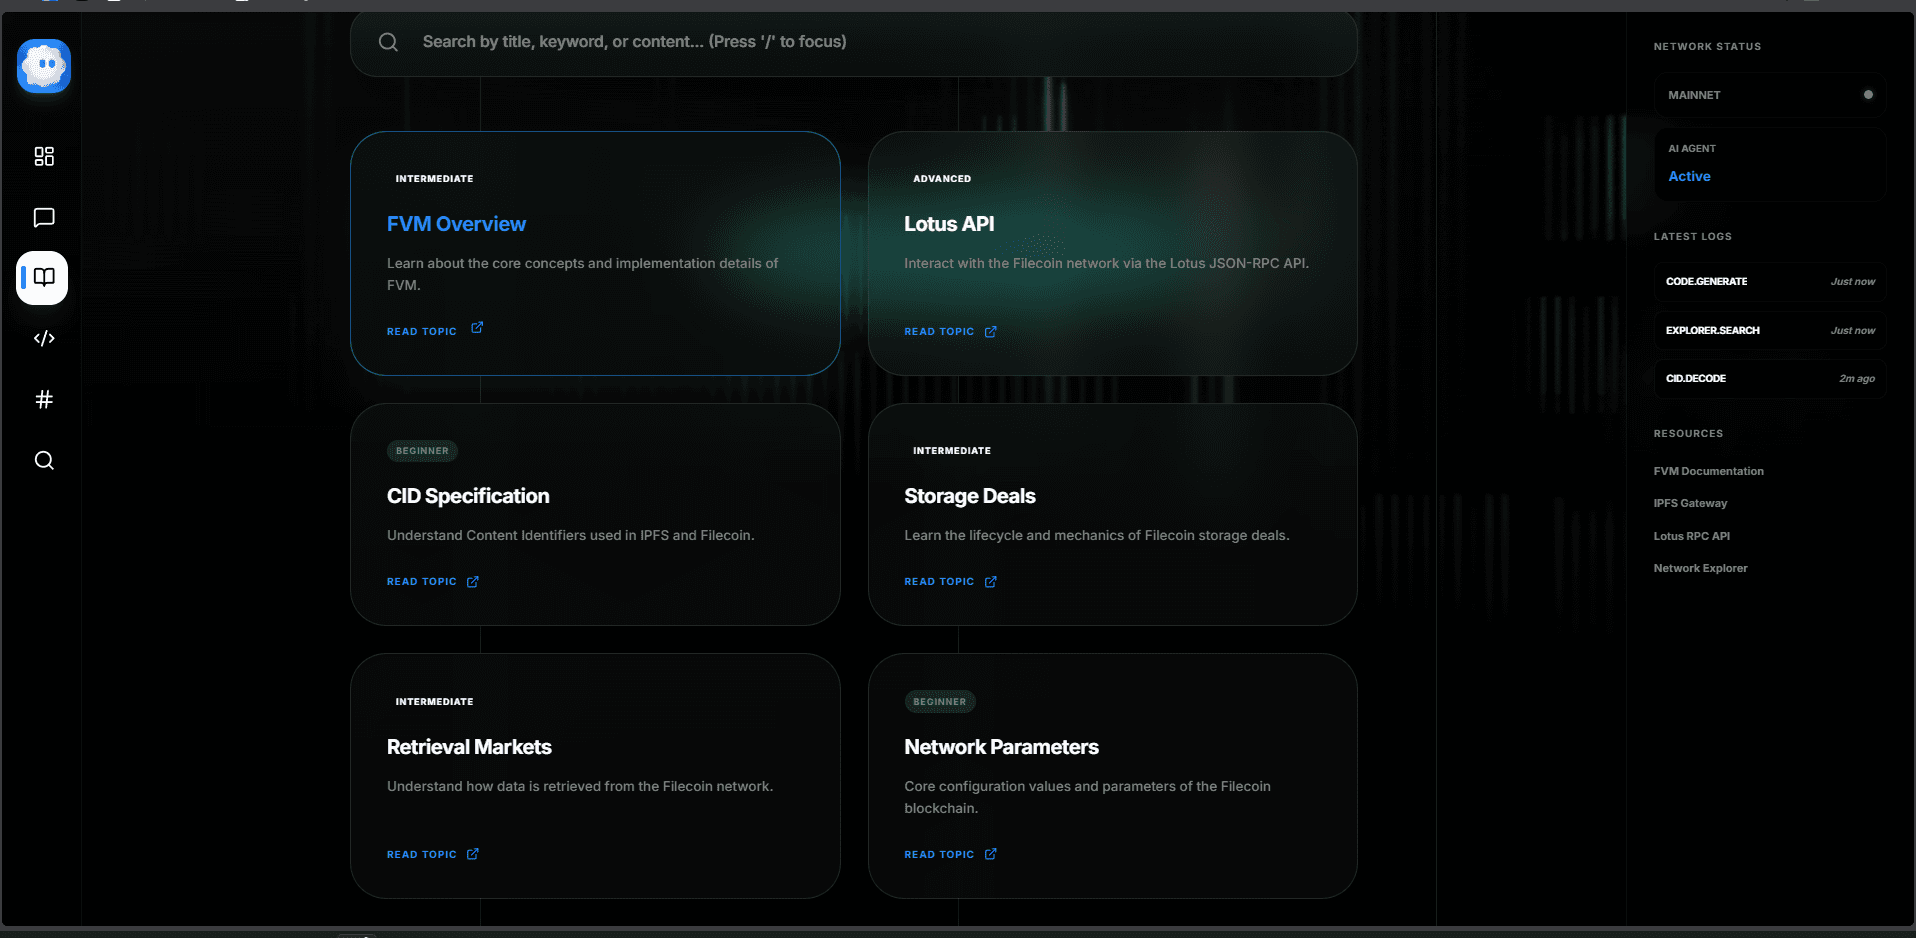Click the '2m ago' timestamp on CID.DECODE
Image resolution: width=1916 pixels, height=938 pixels.
point(1857,379)
